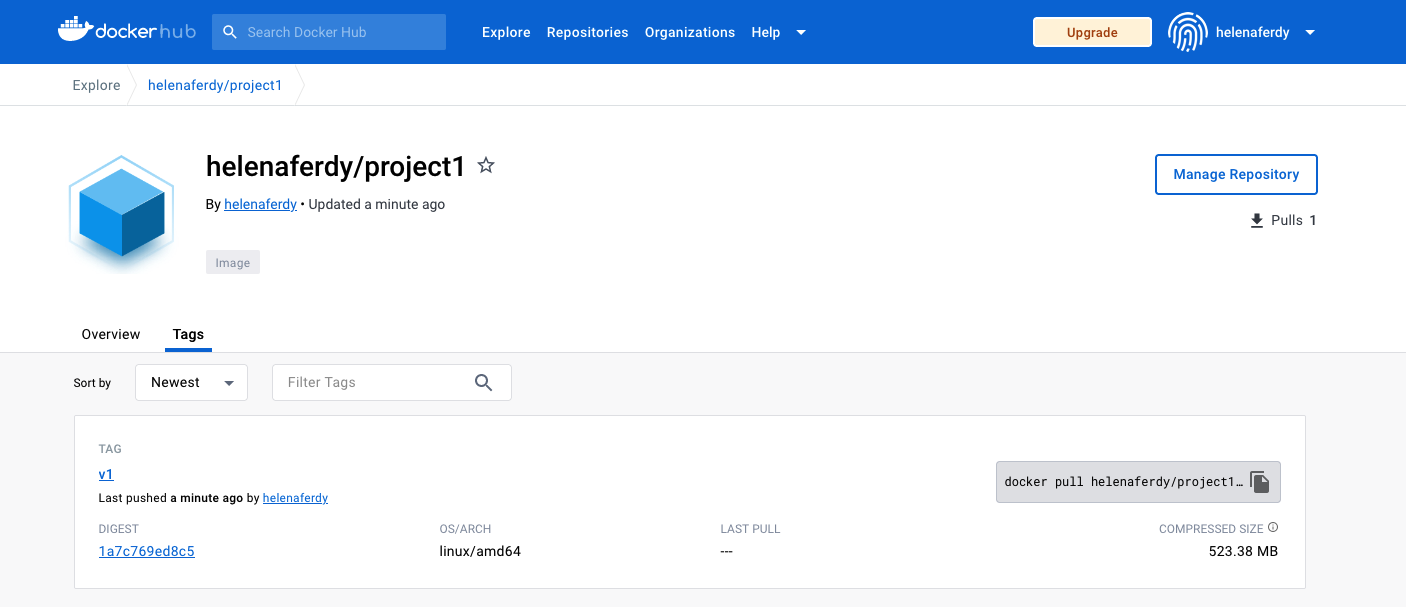
Task: Open Repositories in top navigation
Action: 587,32
